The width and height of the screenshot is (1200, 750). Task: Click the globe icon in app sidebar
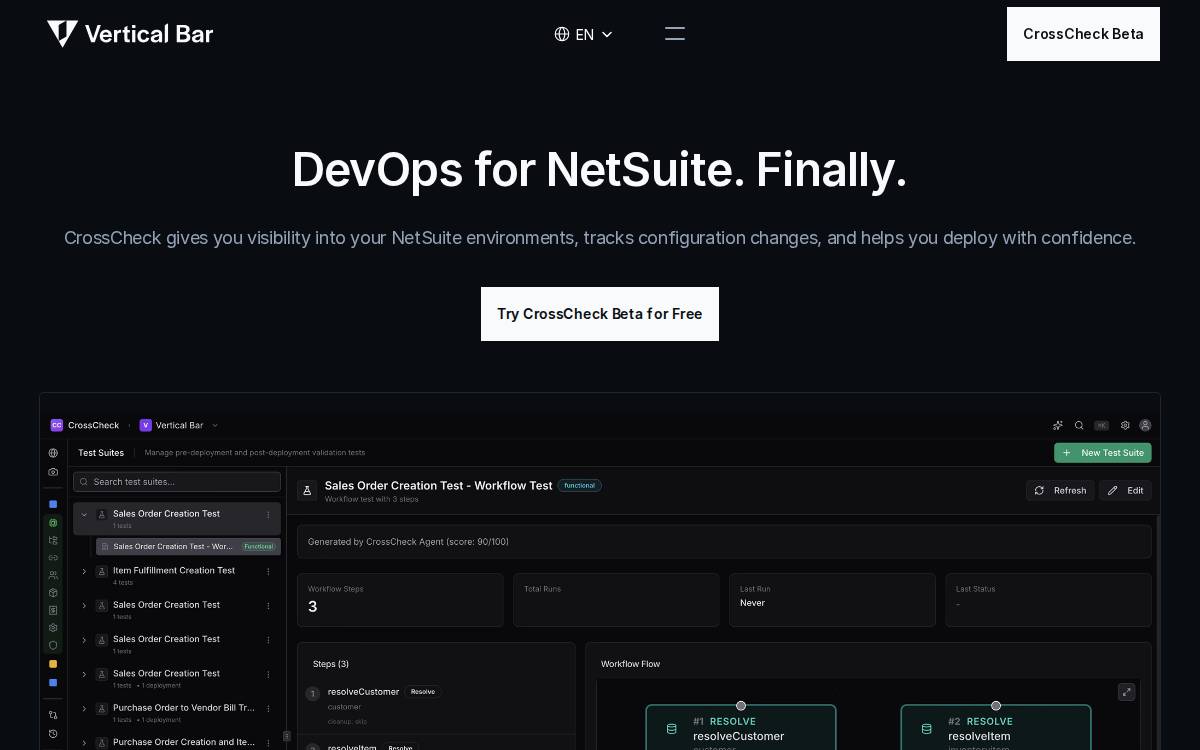[53, 453]
